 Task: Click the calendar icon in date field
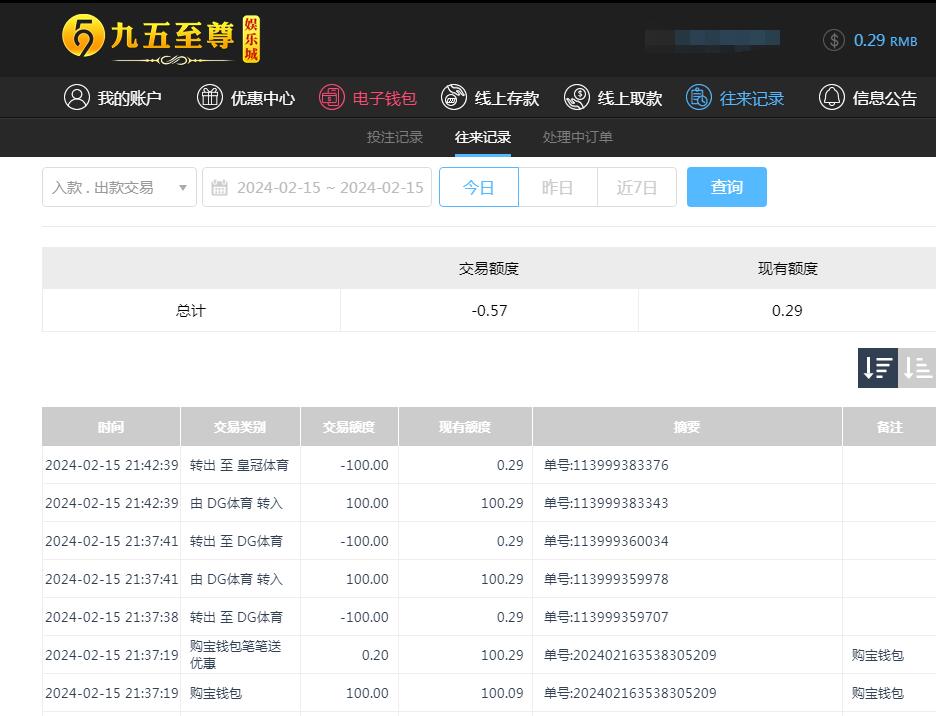[x=219, y=187]
